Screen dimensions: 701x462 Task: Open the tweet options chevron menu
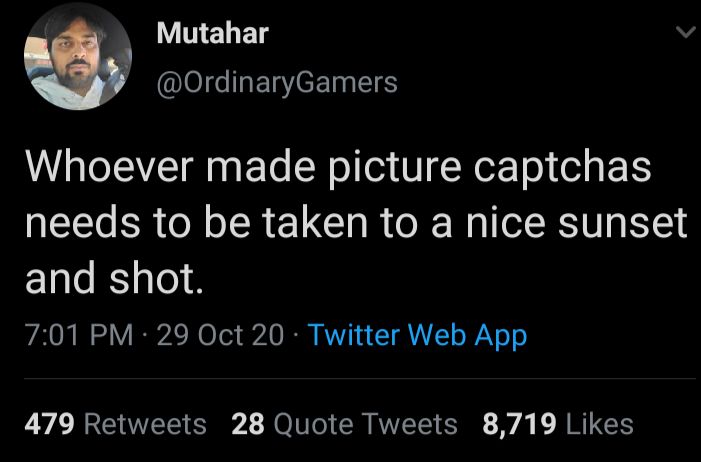click(686, 34)
